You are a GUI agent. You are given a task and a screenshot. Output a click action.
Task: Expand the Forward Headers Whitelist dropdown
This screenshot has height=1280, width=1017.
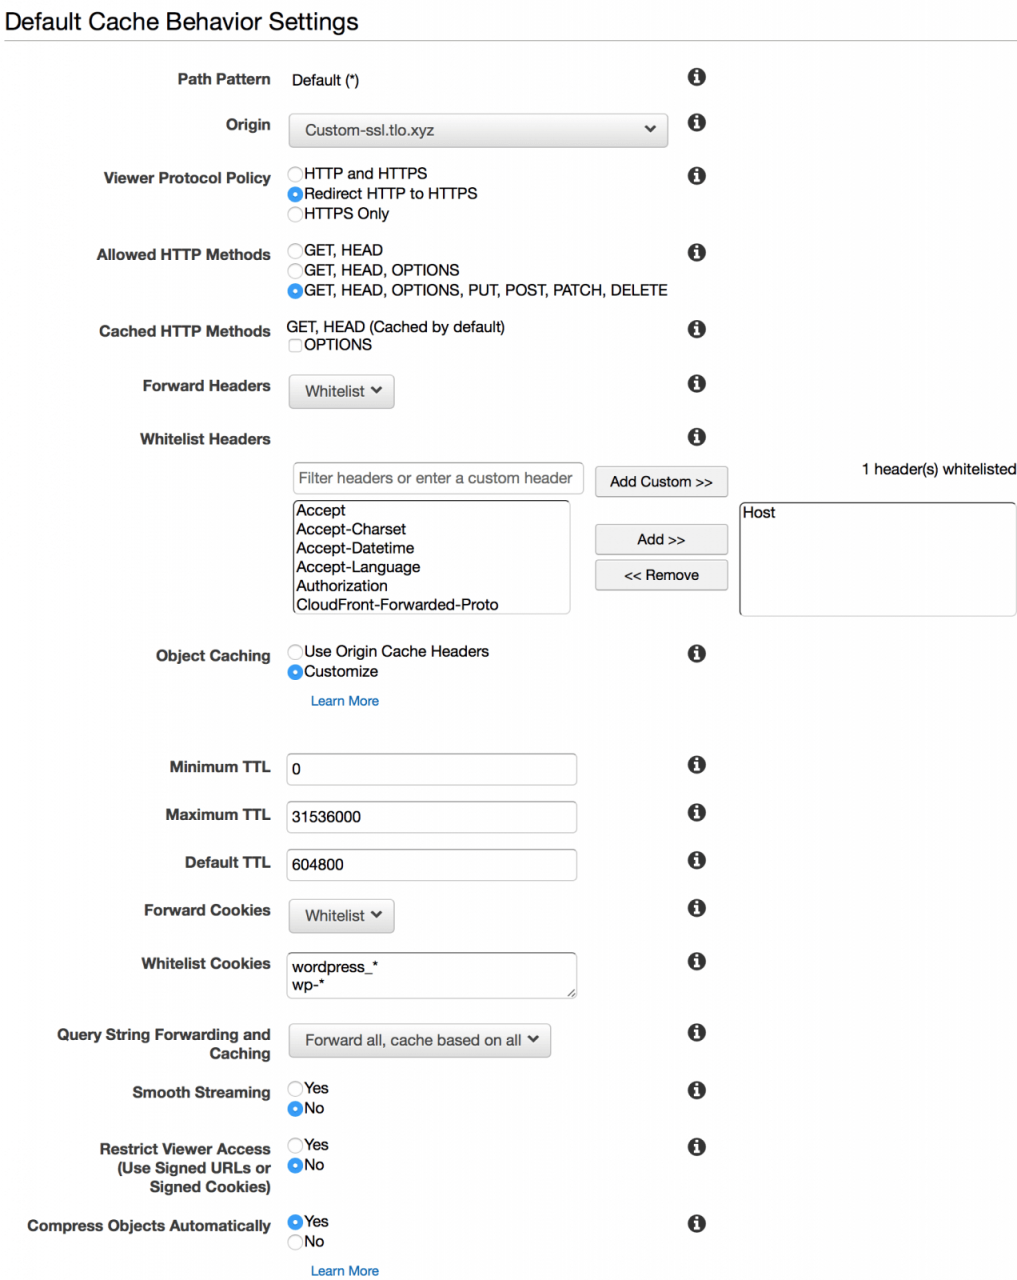coord(342,391)
